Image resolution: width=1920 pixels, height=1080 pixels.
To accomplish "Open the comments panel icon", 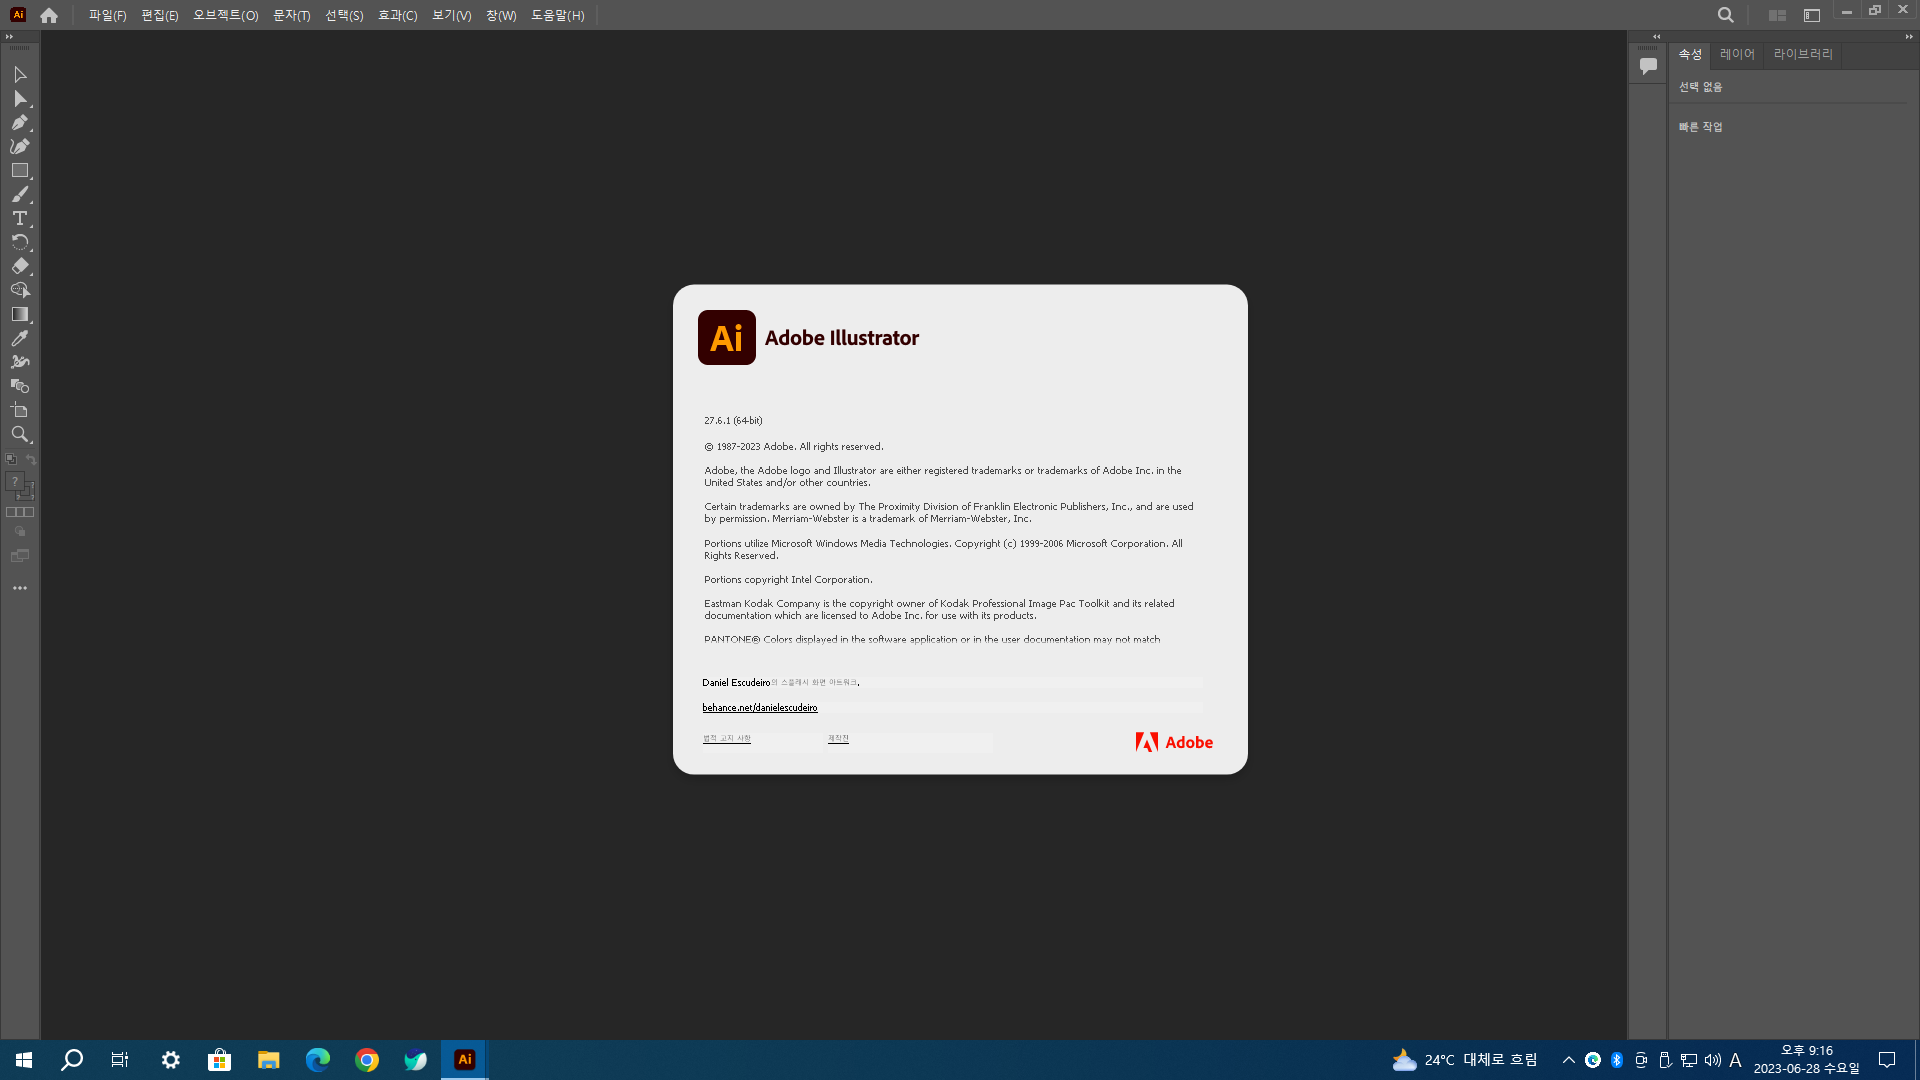I will [x=1648, y=66].
